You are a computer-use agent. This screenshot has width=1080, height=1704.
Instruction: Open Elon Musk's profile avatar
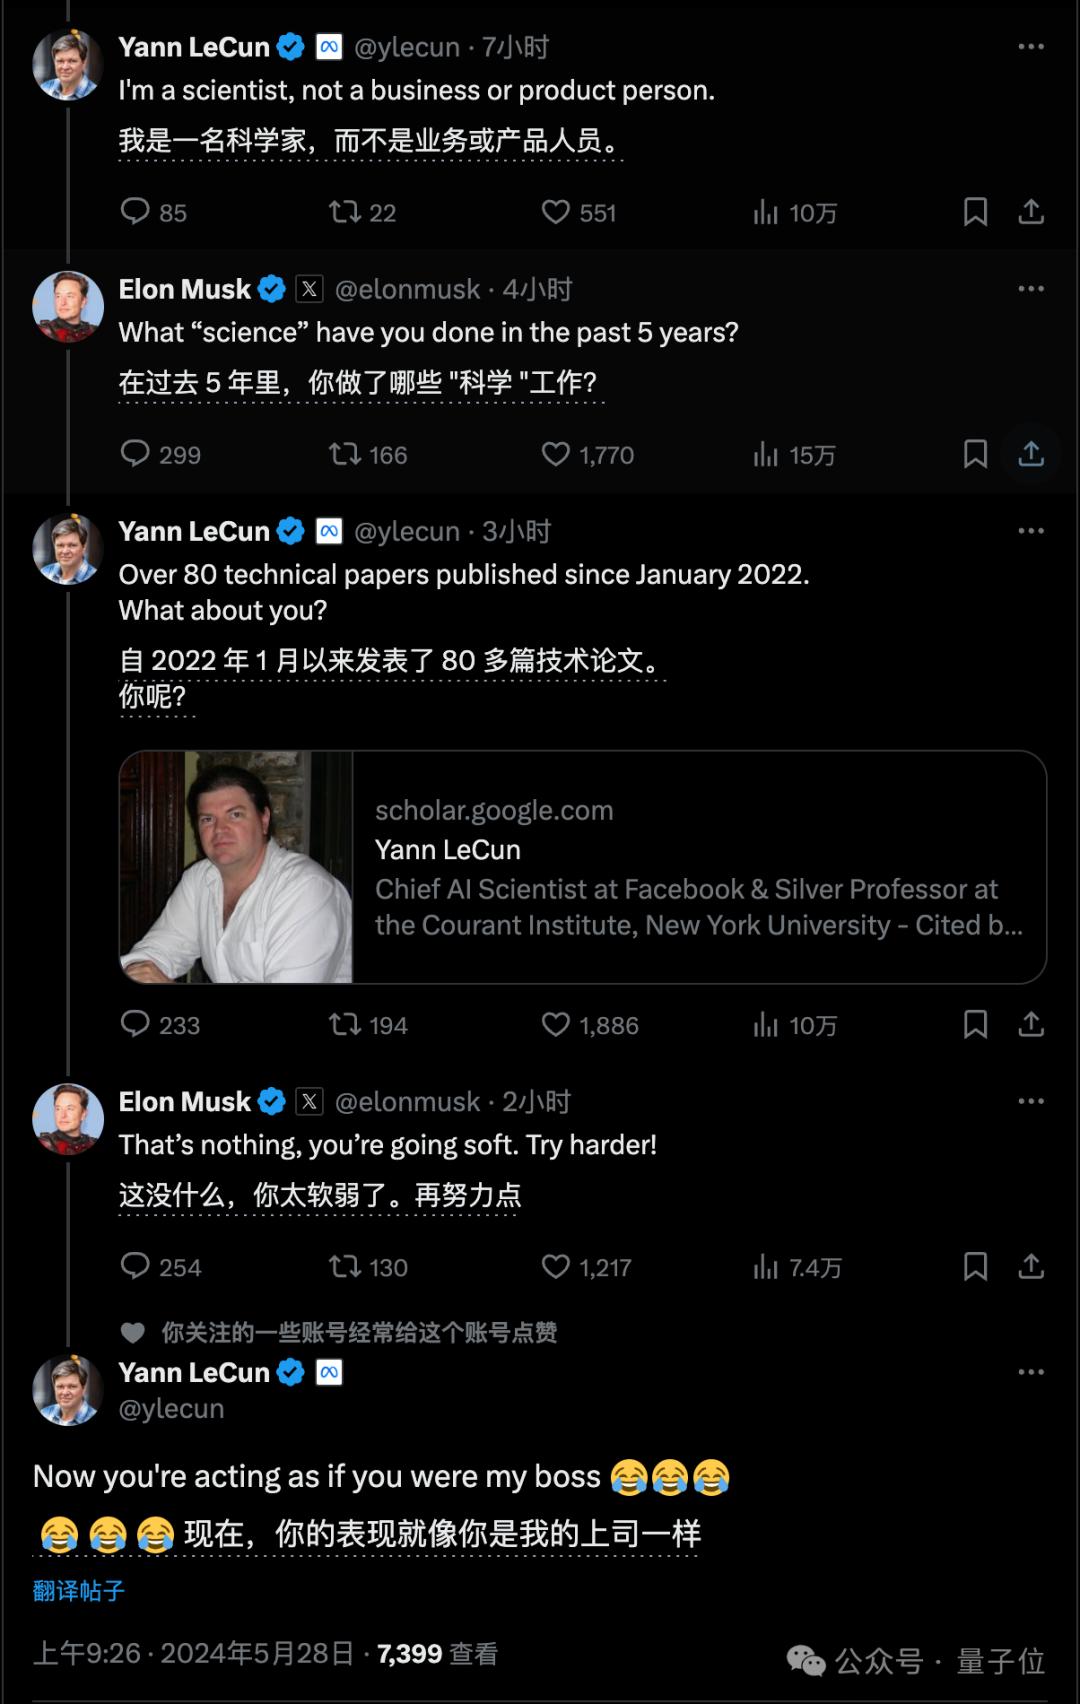pyautogui.click(x=68, y=303)
